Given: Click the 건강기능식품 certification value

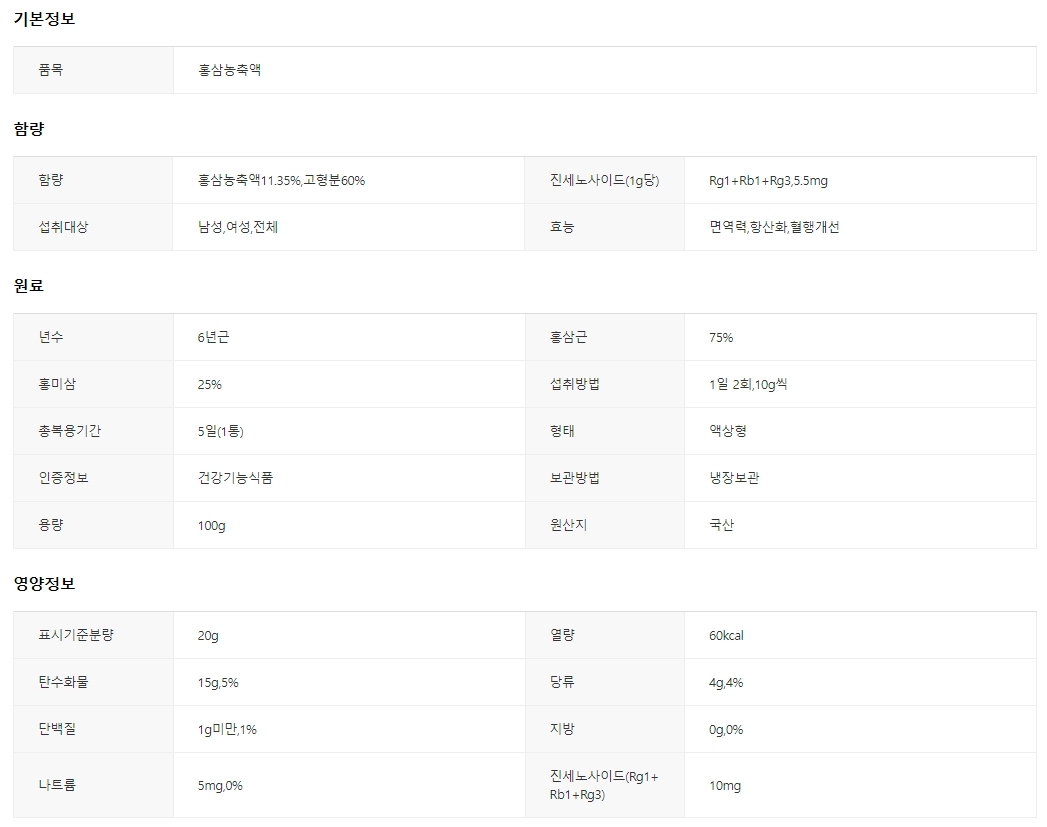Looking at the screenshot, I should coord(235,478).
